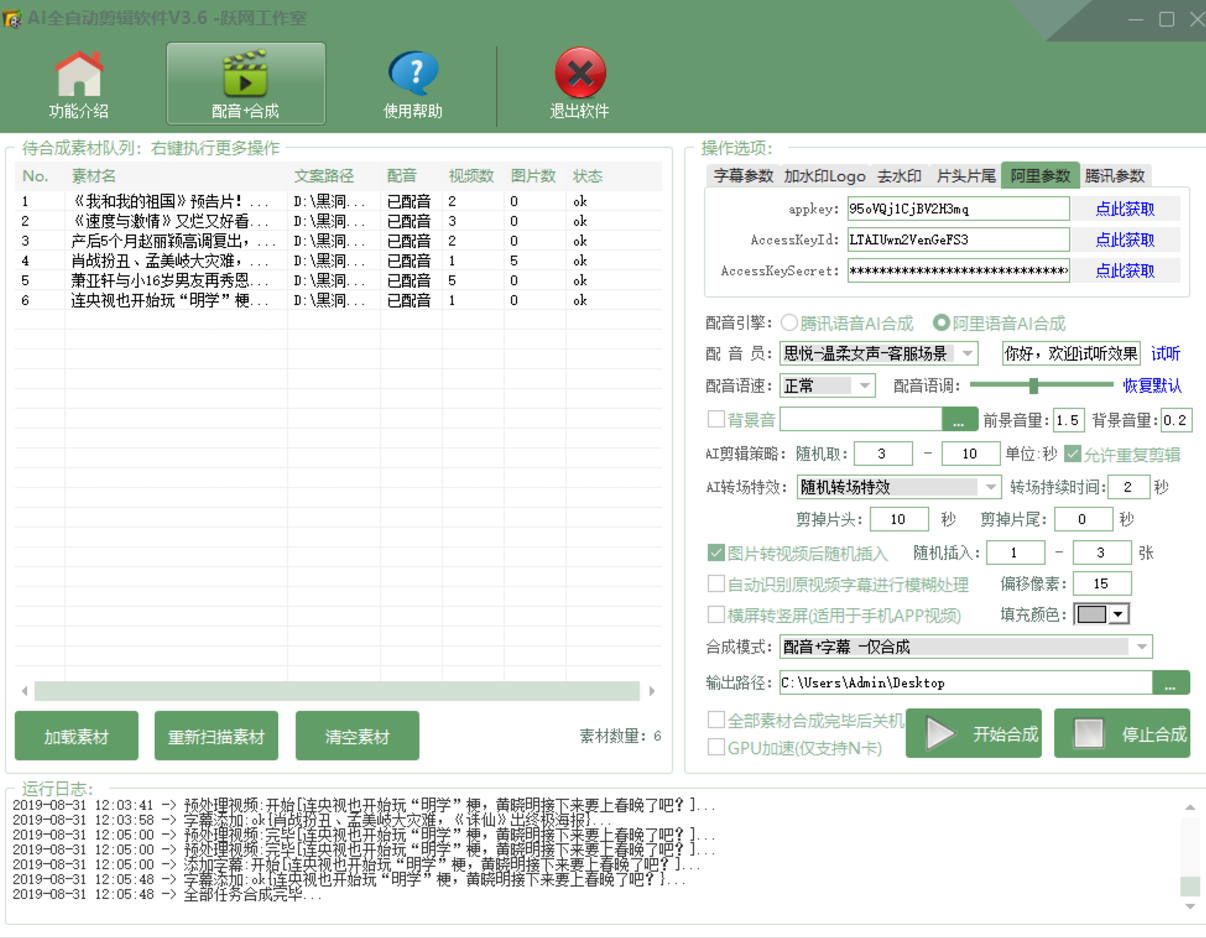The height and width of the screenshot is (938, 1206).
Task: Select 腾讯语音AI合成 radio button
Action: pos(790,323)
